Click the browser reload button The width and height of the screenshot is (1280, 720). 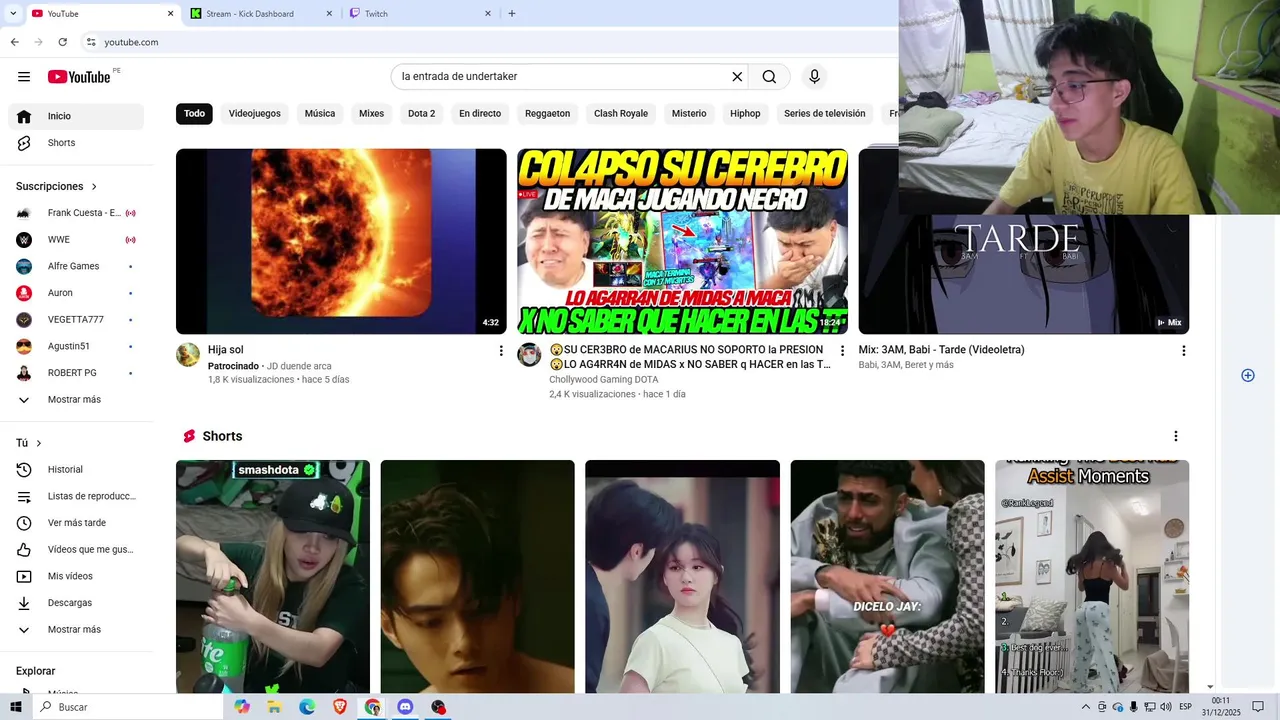pos(63,42)
